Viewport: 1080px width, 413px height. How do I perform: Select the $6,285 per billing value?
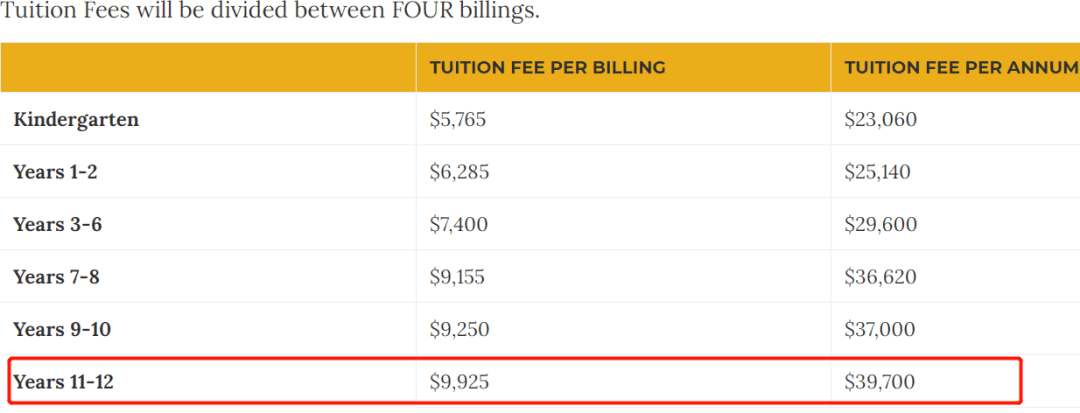click(x=459, y=171)
